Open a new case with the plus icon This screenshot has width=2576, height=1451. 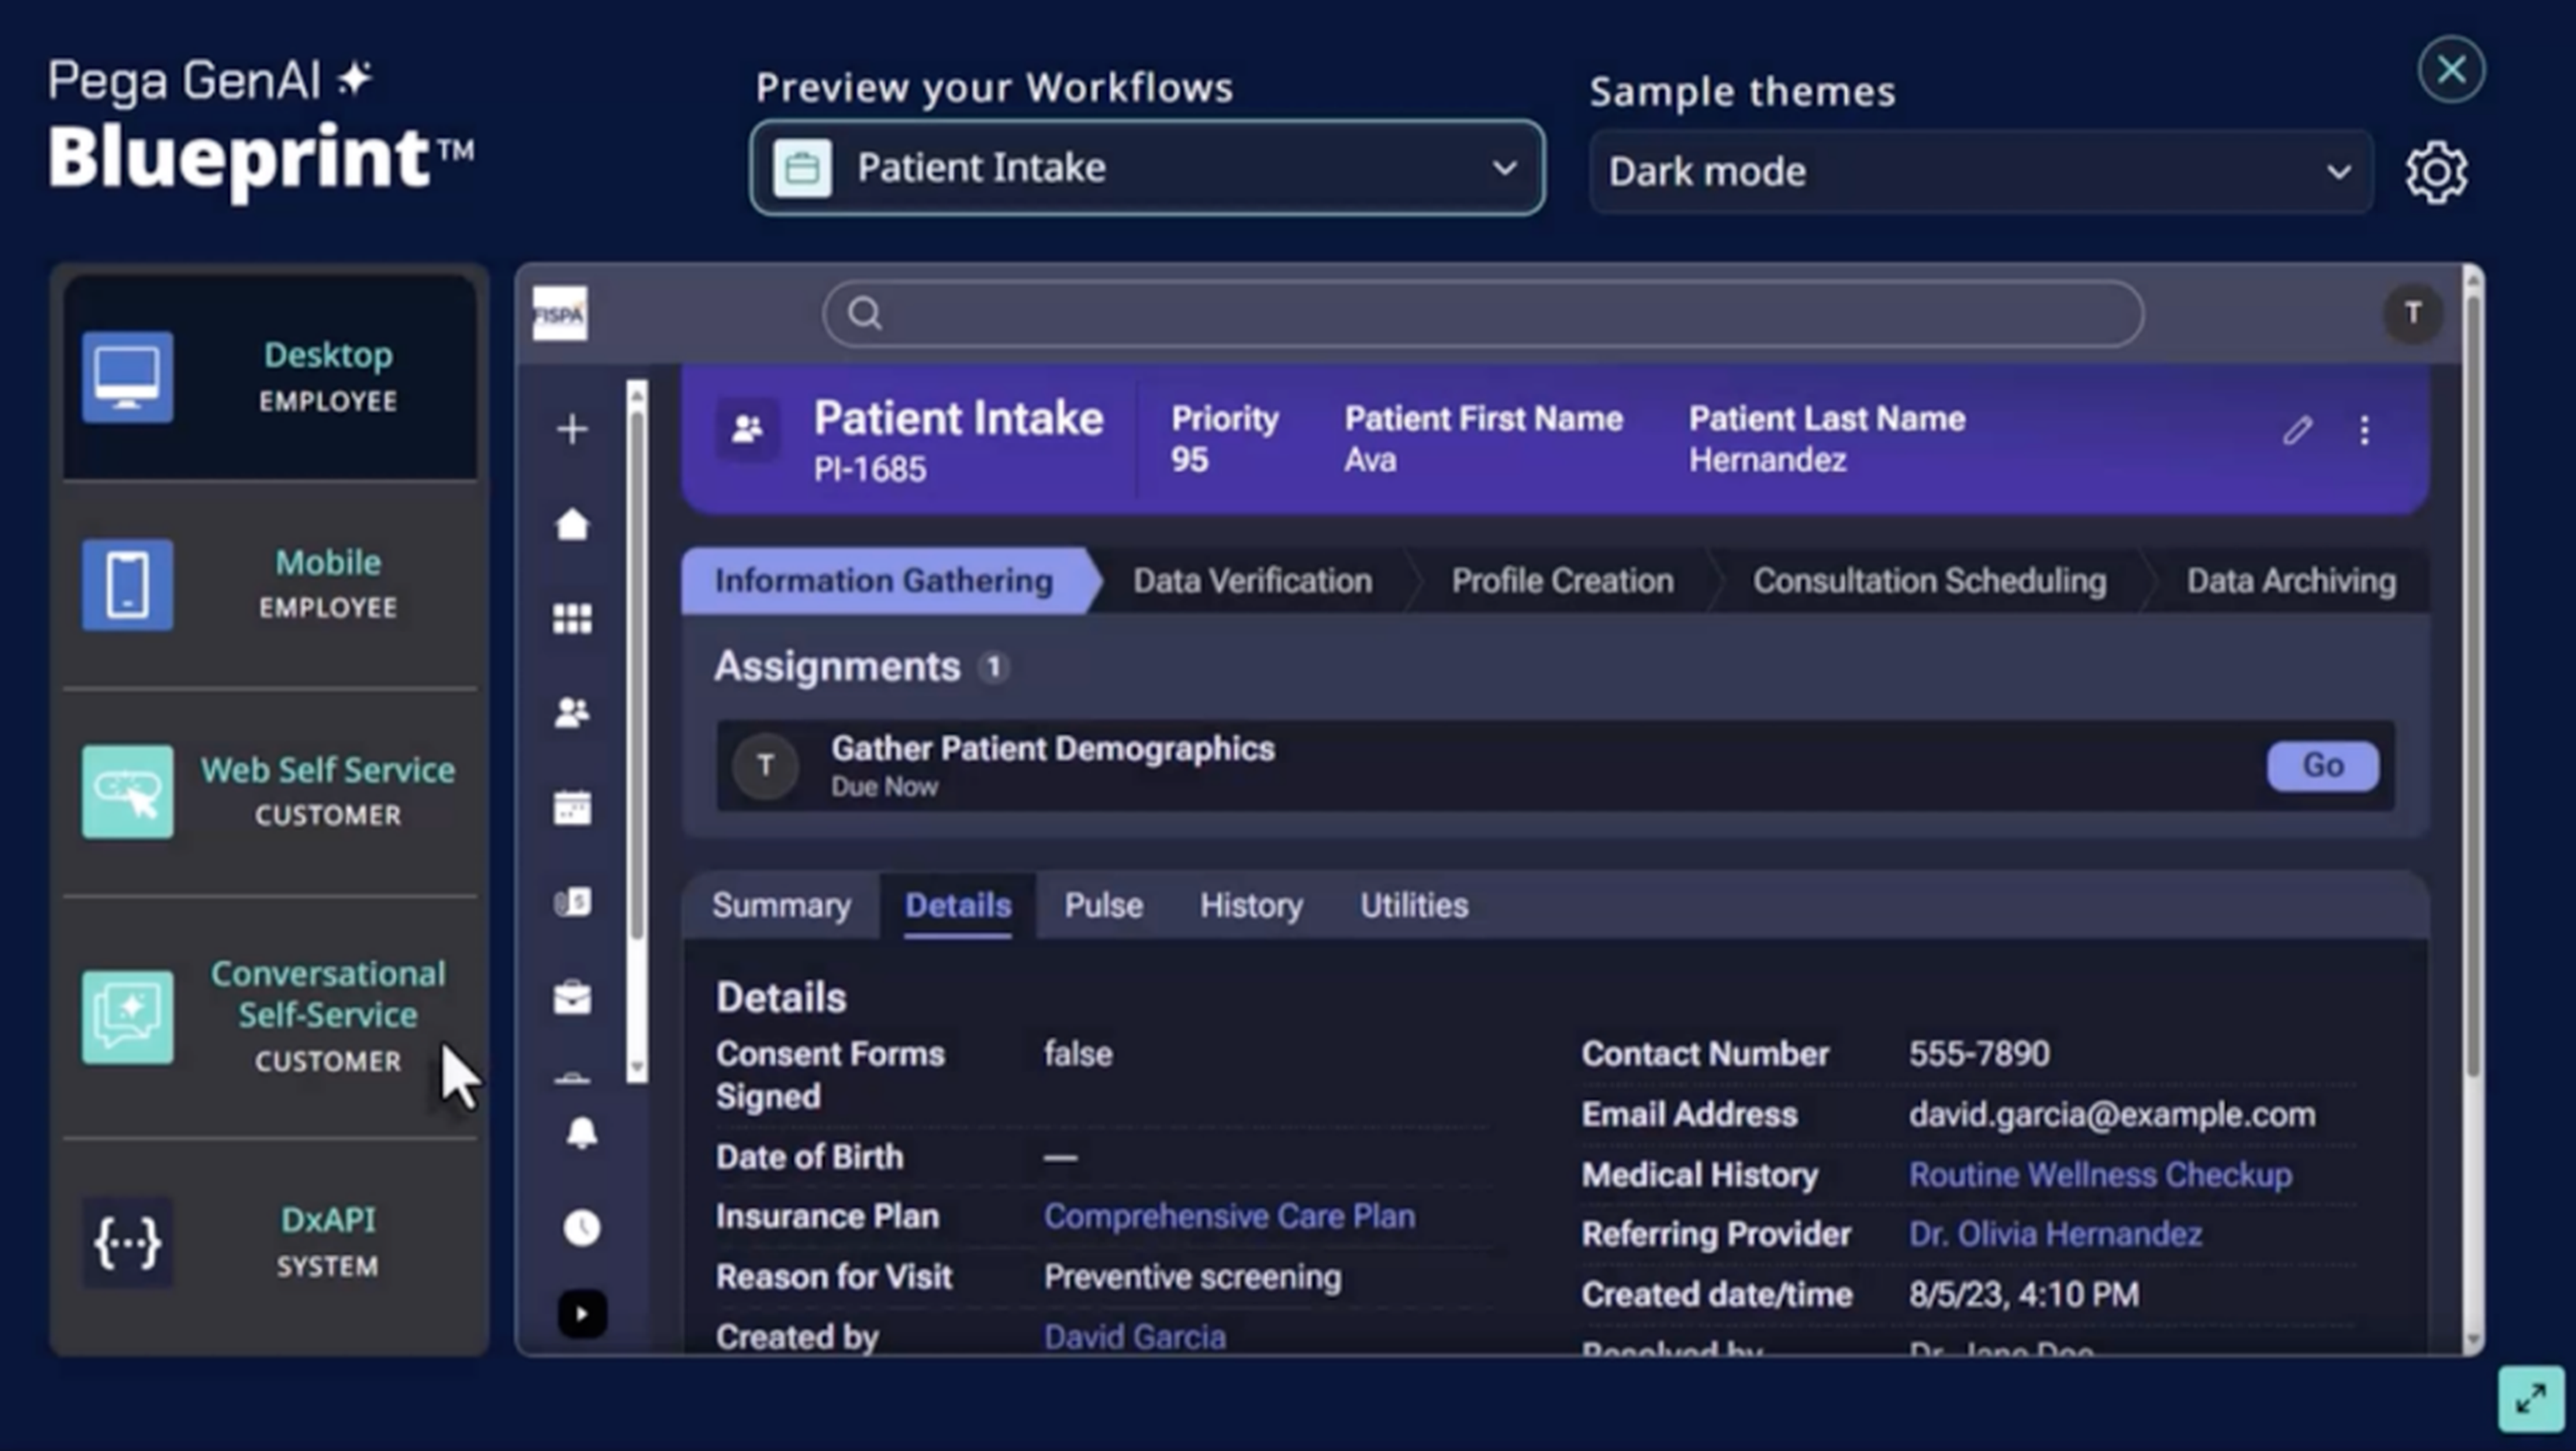pos(572,429)
